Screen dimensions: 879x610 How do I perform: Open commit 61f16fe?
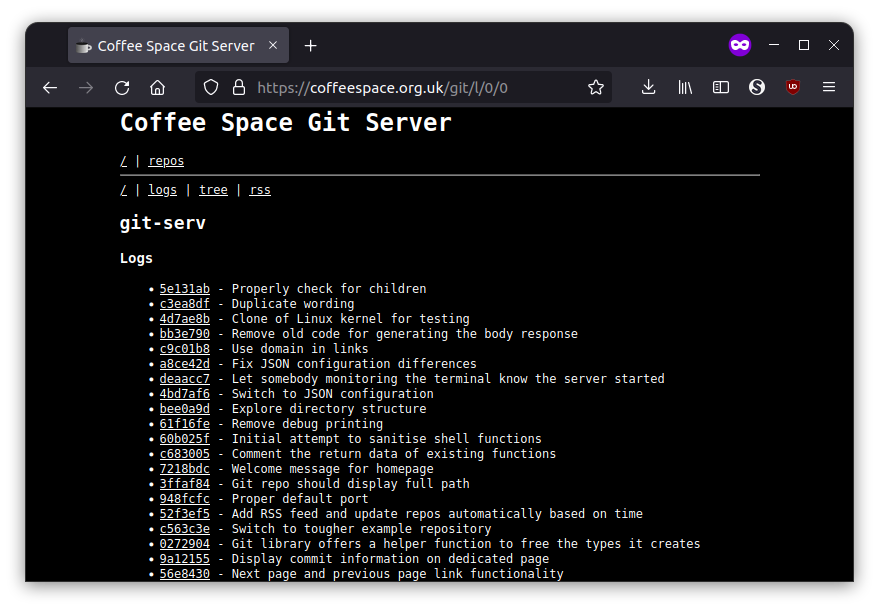pyautogui.click(x=184, y=424)
